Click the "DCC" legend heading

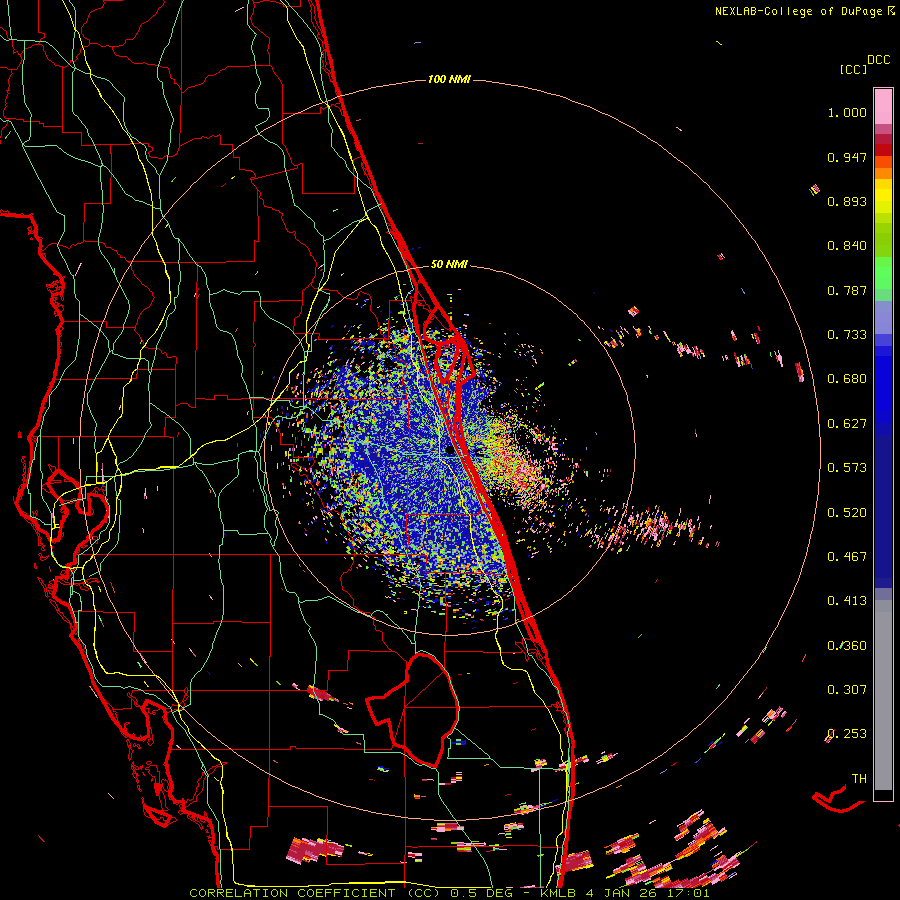879,60
